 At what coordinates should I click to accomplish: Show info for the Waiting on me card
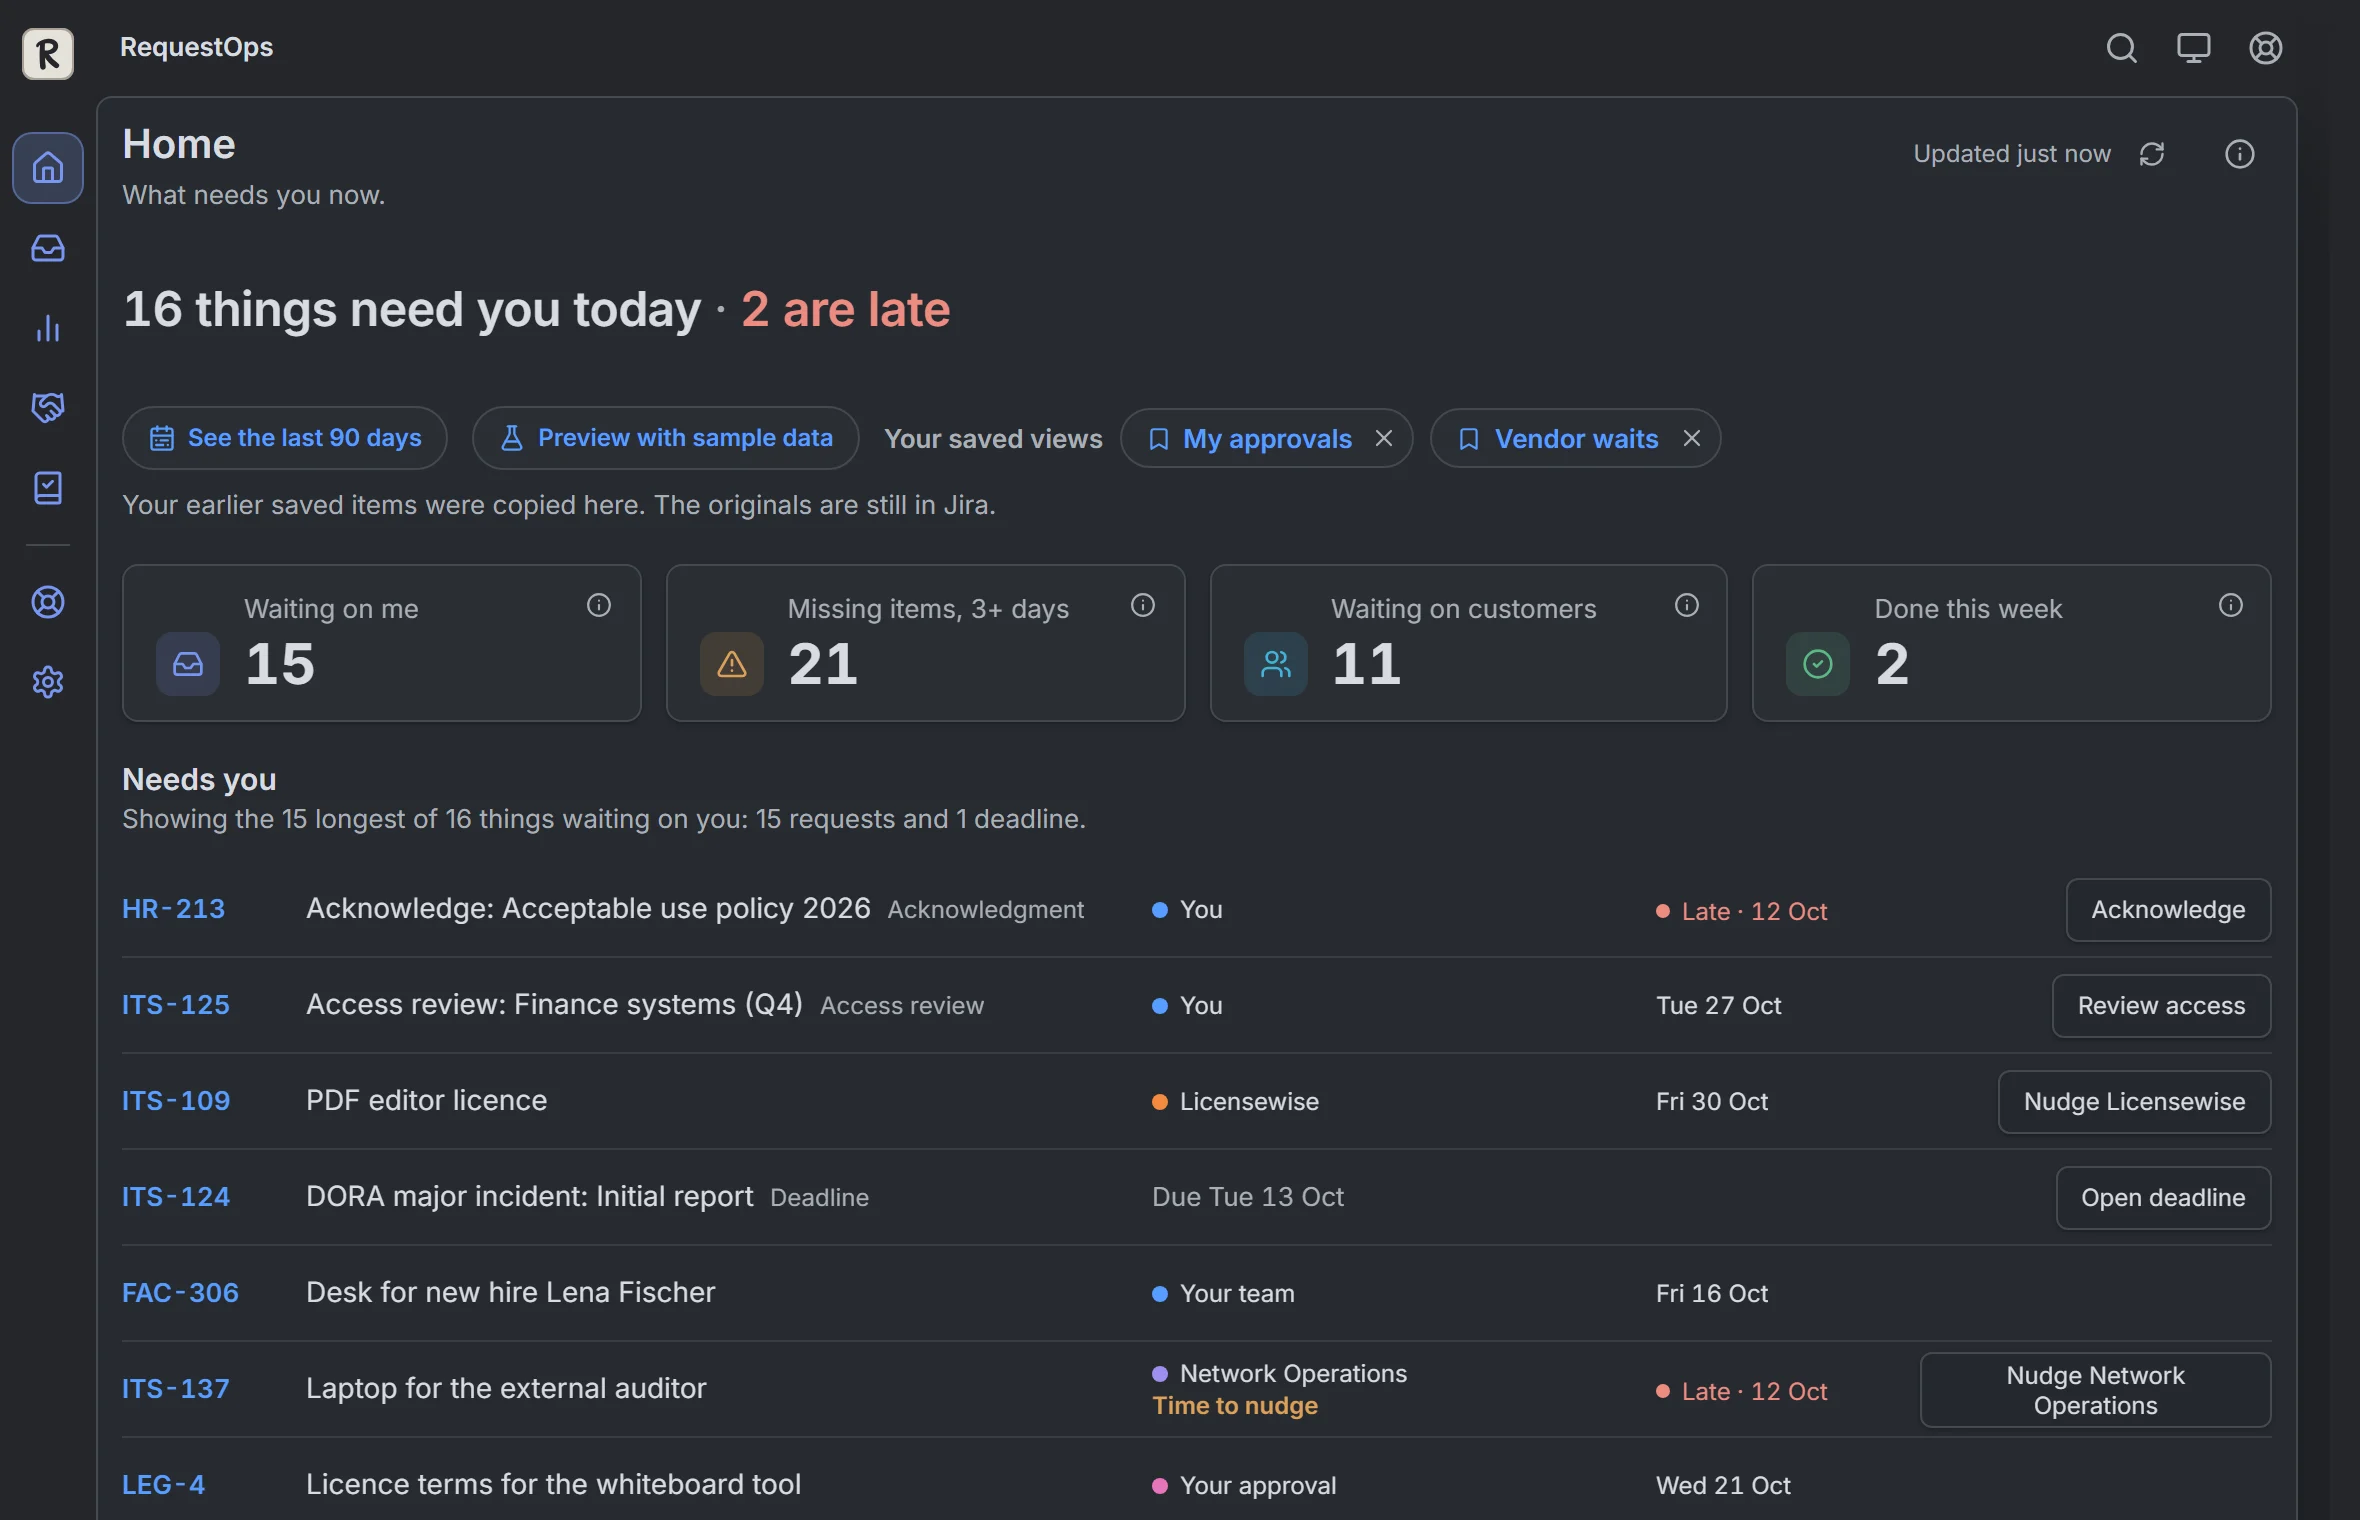[x=599, y=605]
